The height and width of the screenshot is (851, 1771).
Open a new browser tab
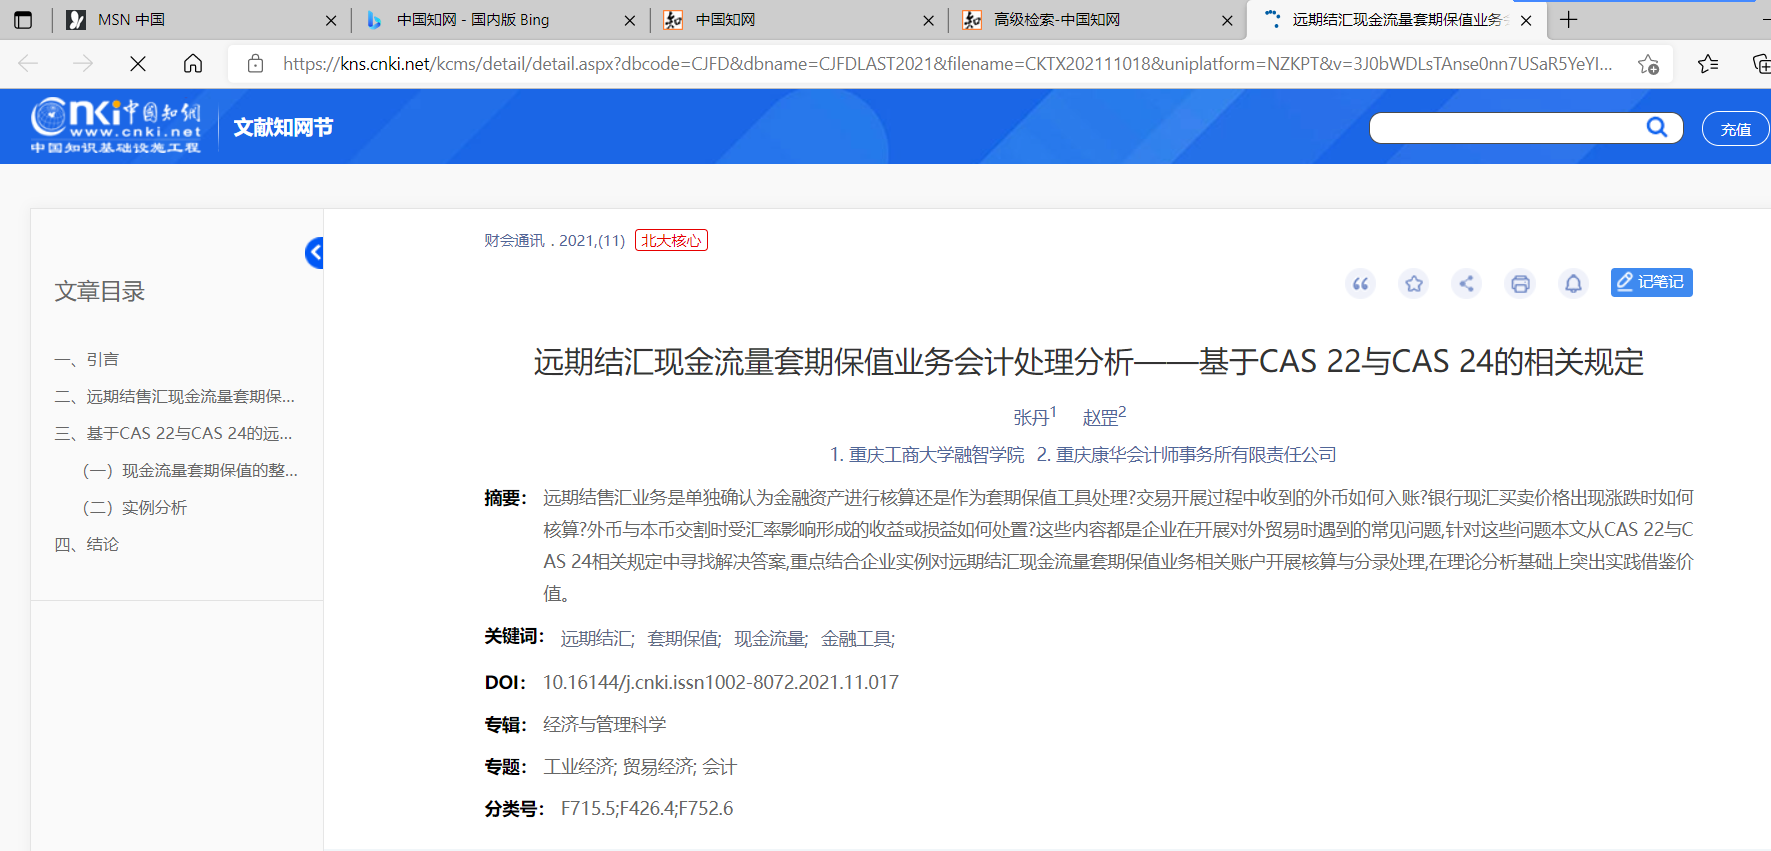point(1568,20)
